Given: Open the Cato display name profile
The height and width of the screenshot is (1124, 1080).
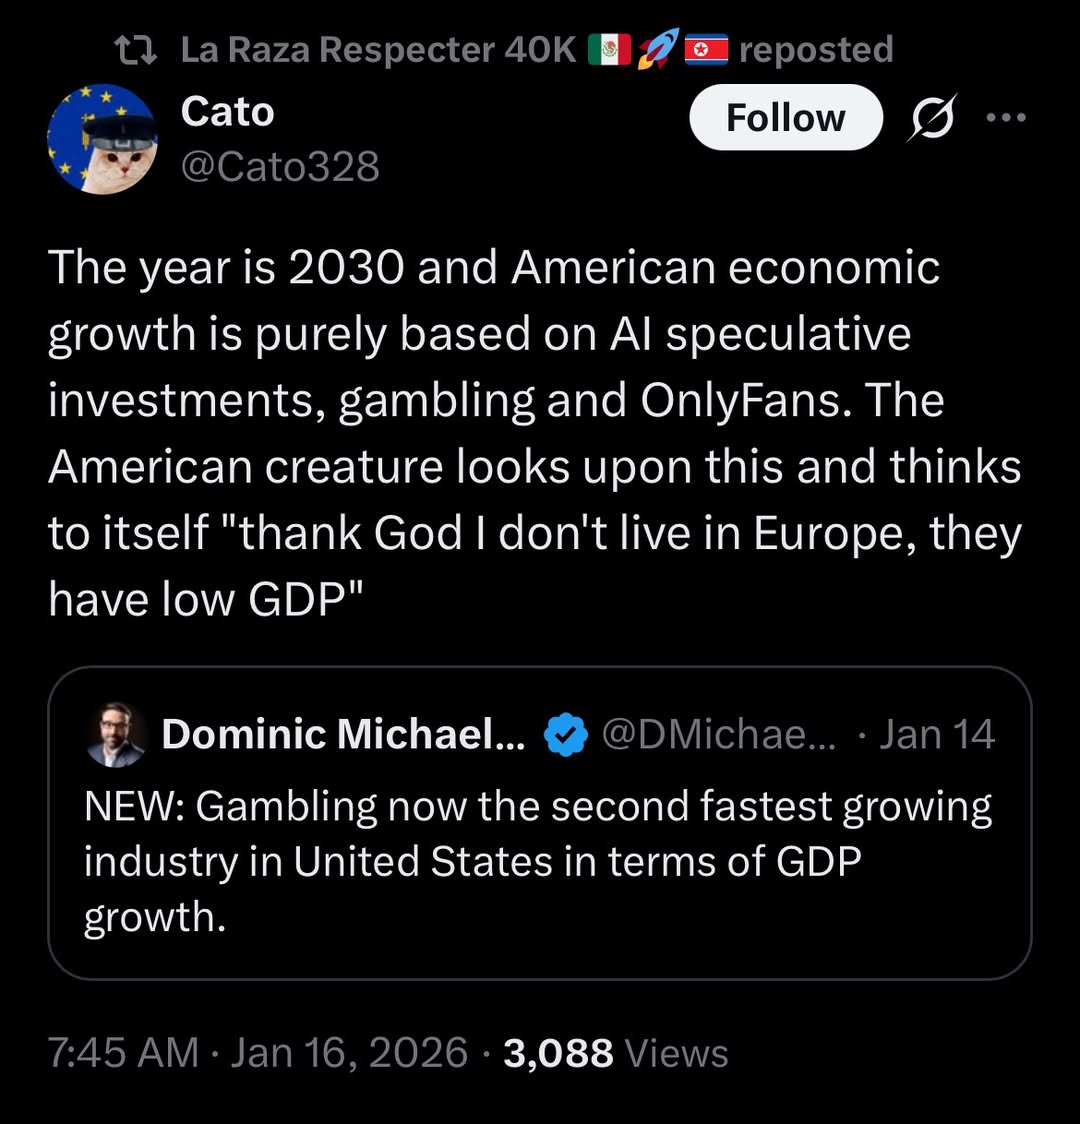Looking at the screenshot, I should click(227, 112).
